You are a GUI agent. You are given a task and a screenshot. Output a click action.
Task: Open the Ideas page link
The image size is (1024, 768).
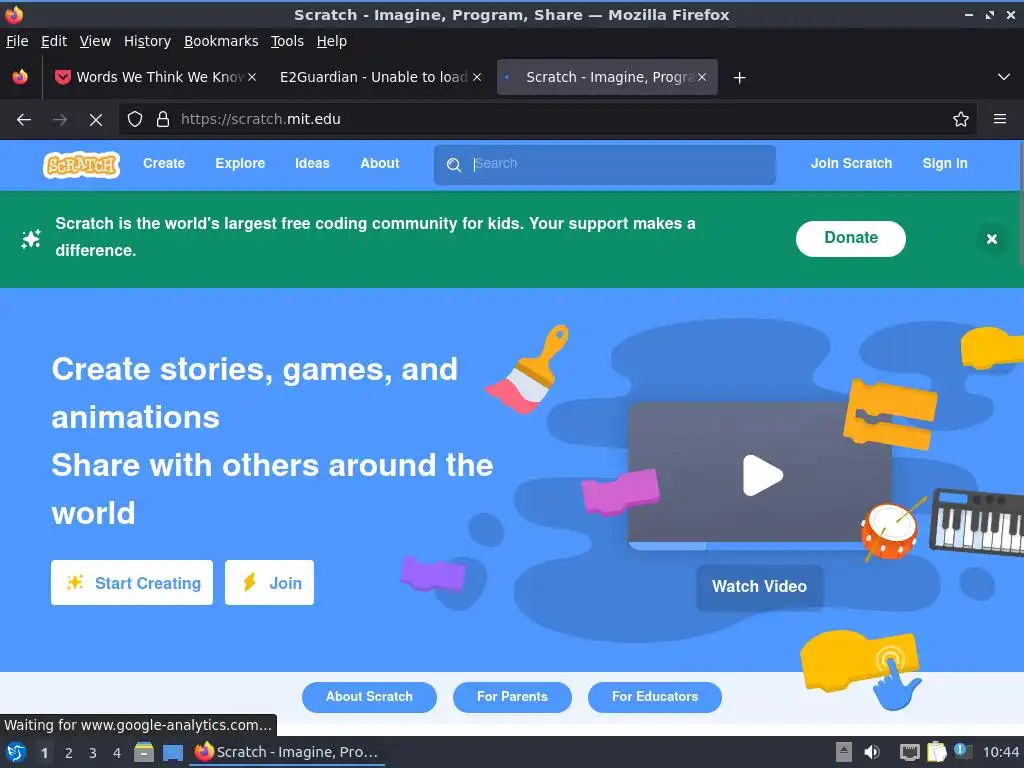(312, 164)
